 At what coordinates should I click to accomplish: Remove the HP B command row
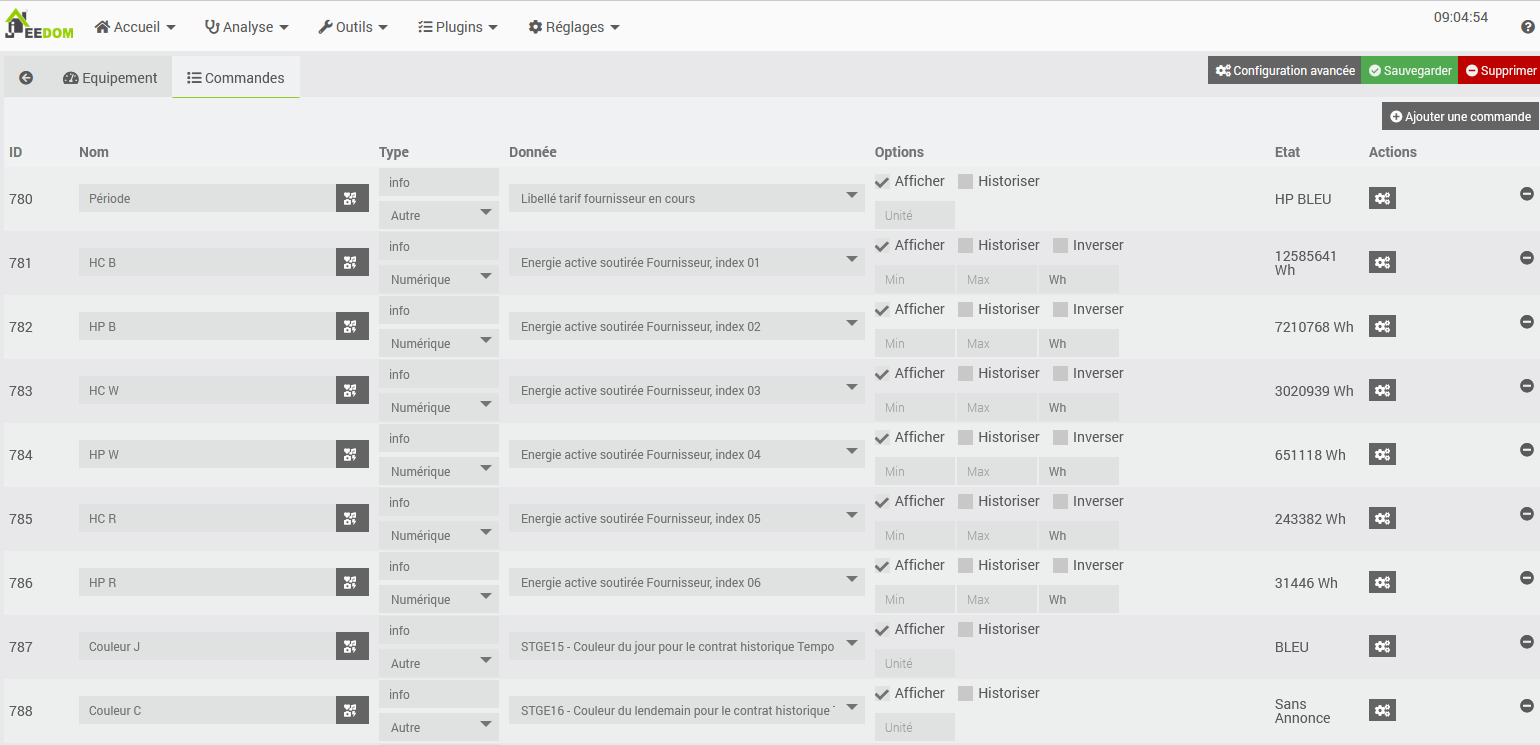tap(1527, 322)
